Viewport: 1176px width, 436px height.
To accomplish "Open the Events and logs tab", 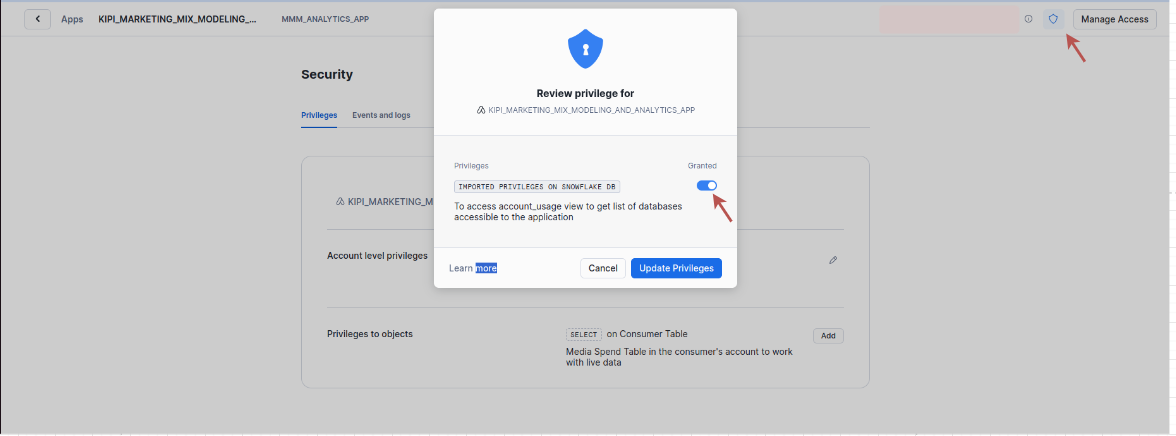I will (381, 115).
